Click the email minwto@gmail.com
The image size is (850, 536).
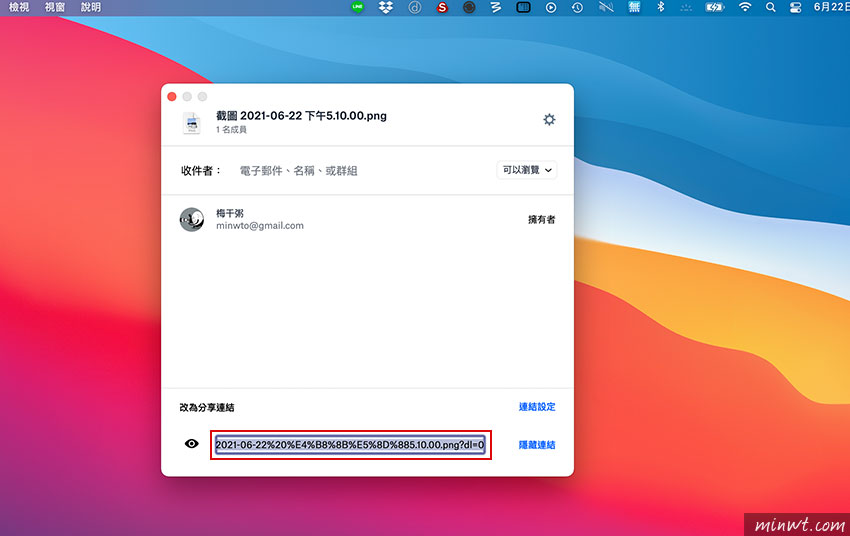pyautogui.click(x=260, y=226)
